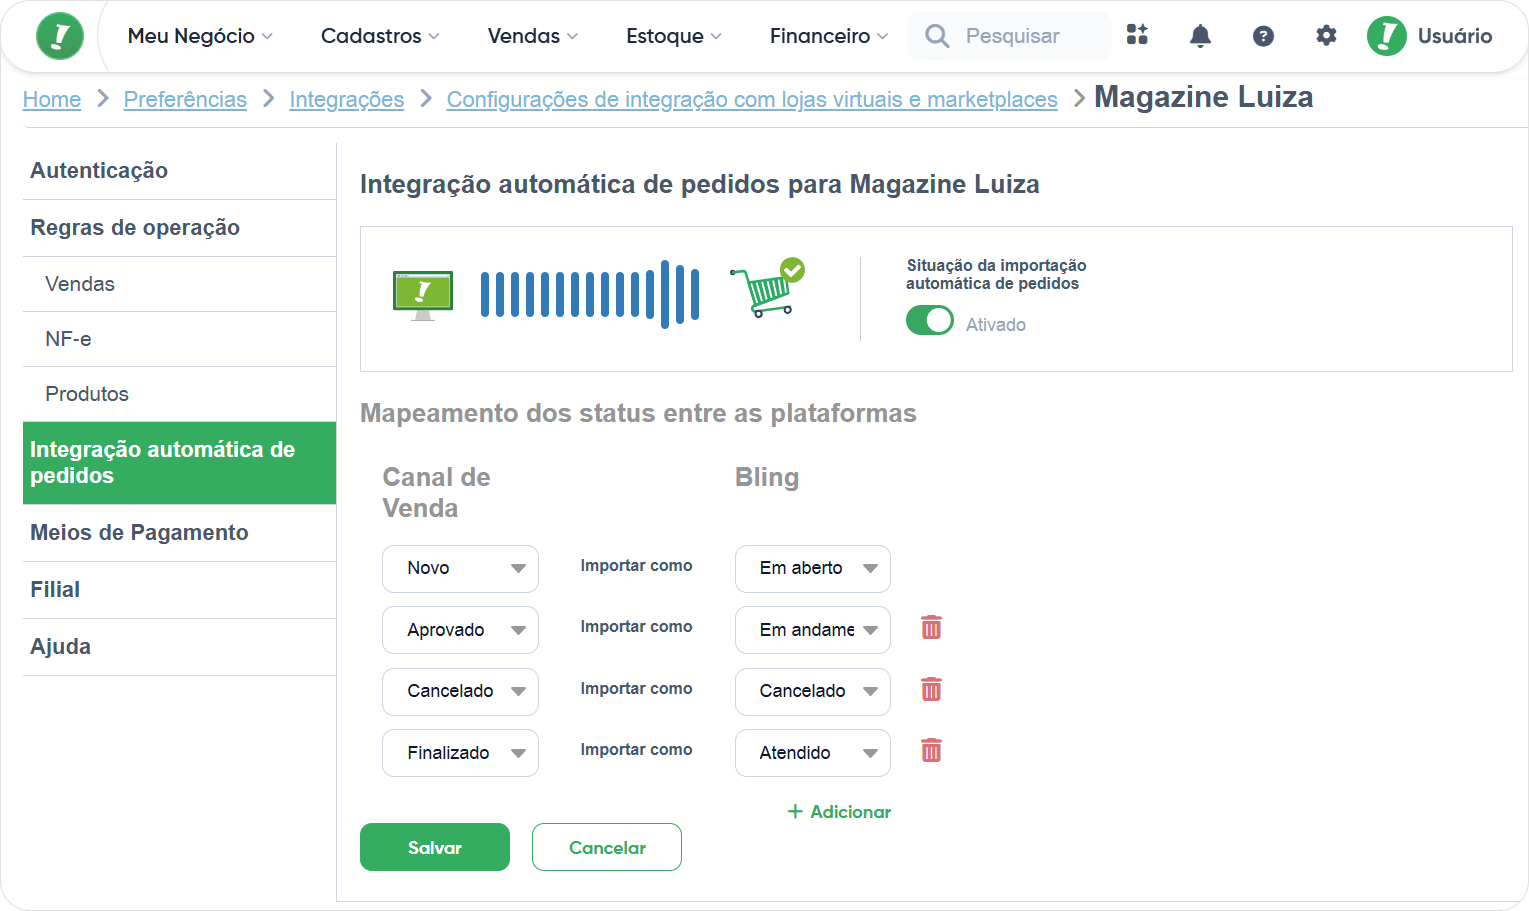Open the Vendas sidebar sub-item

pyautogui.click(x=180, y=284)
